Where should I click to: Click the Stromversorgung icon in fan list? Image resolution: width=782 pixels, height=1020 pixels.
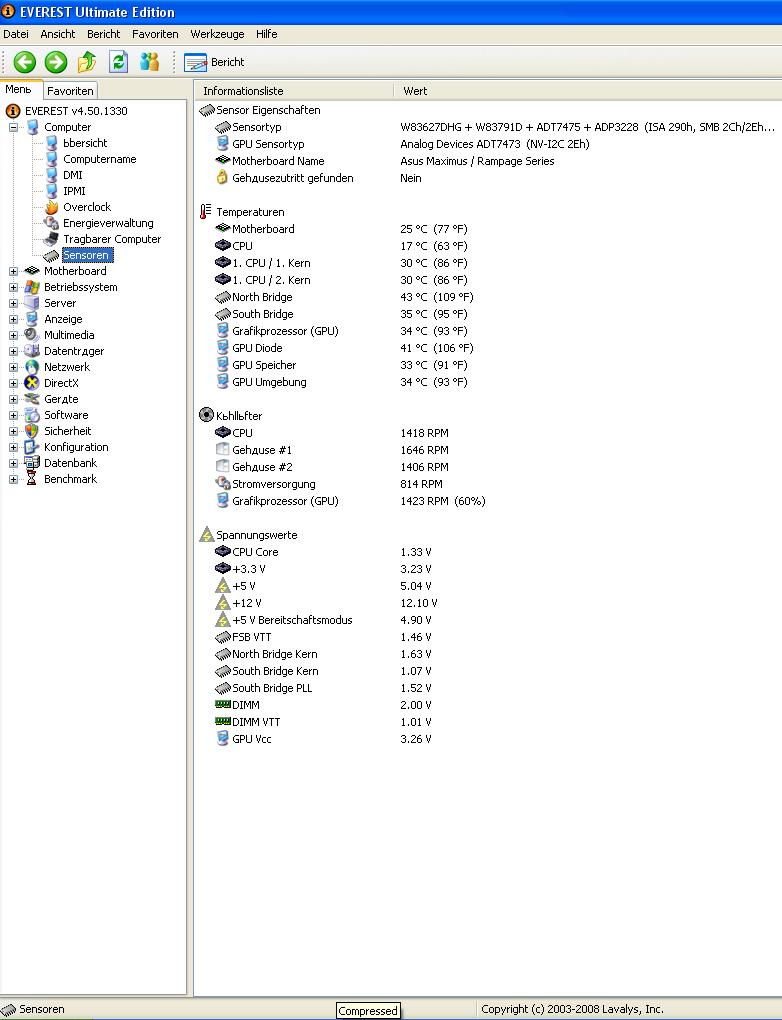coord(222,484)
